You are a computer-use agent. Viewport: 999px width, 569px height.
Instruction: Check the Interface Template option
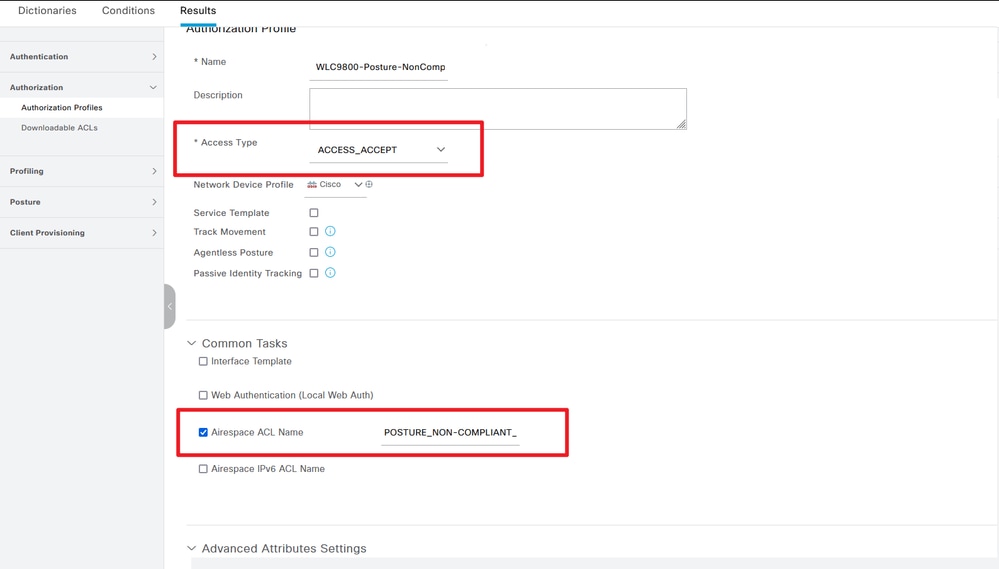click(x=203, y=361)
